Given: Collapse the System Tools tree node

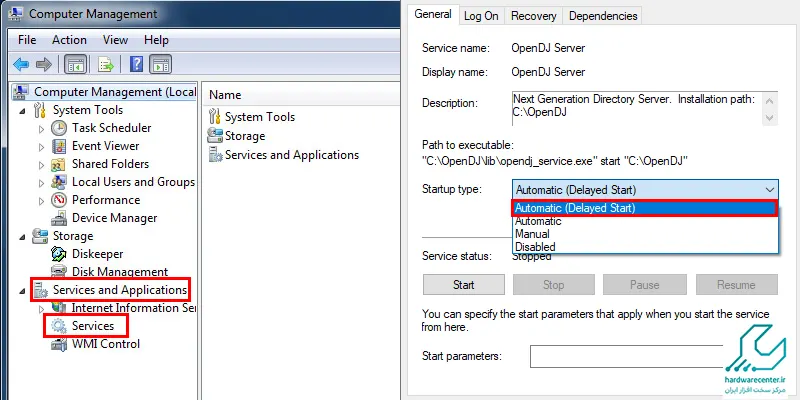Looking at the screenshot, I should [x=22, y=111].
